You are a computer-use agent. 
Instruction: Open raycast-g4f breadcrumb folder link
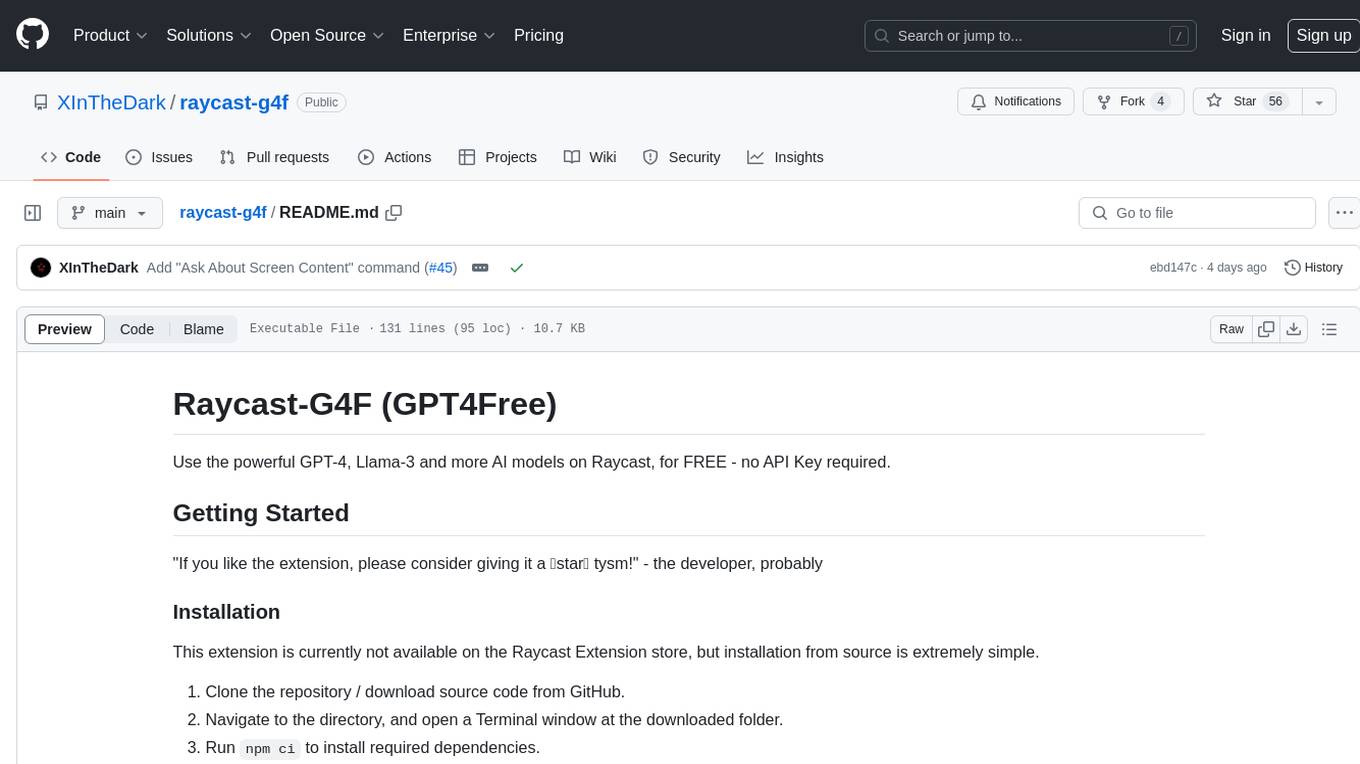[223, 213]
